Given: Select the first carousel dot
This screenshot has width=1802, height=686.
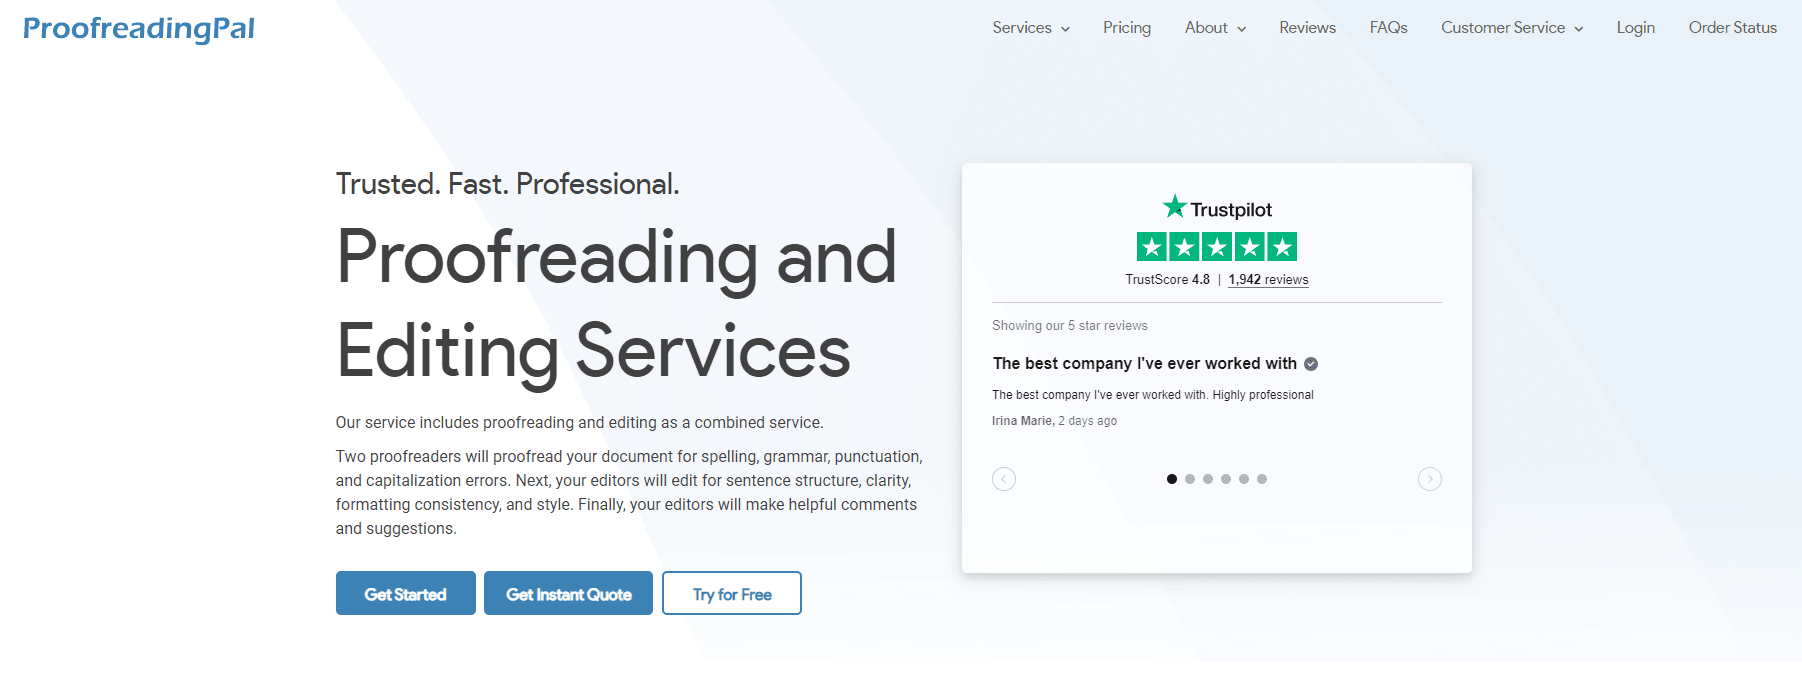Looking at the screenshot, I should [1172, 479].
